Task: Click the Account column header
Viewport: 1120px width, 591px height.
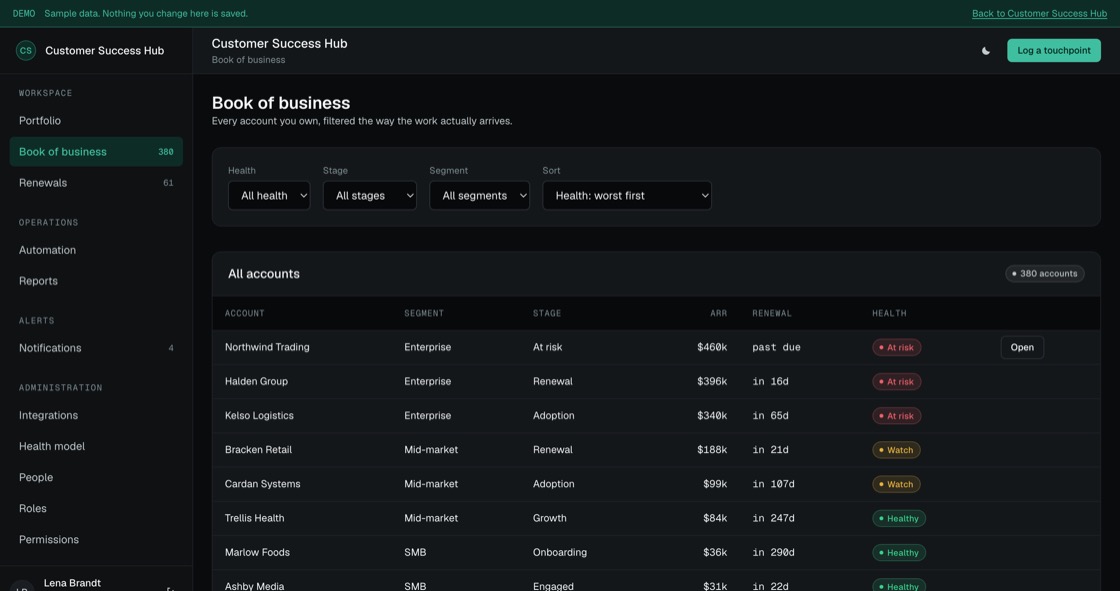Action: (x=244, y=313)
